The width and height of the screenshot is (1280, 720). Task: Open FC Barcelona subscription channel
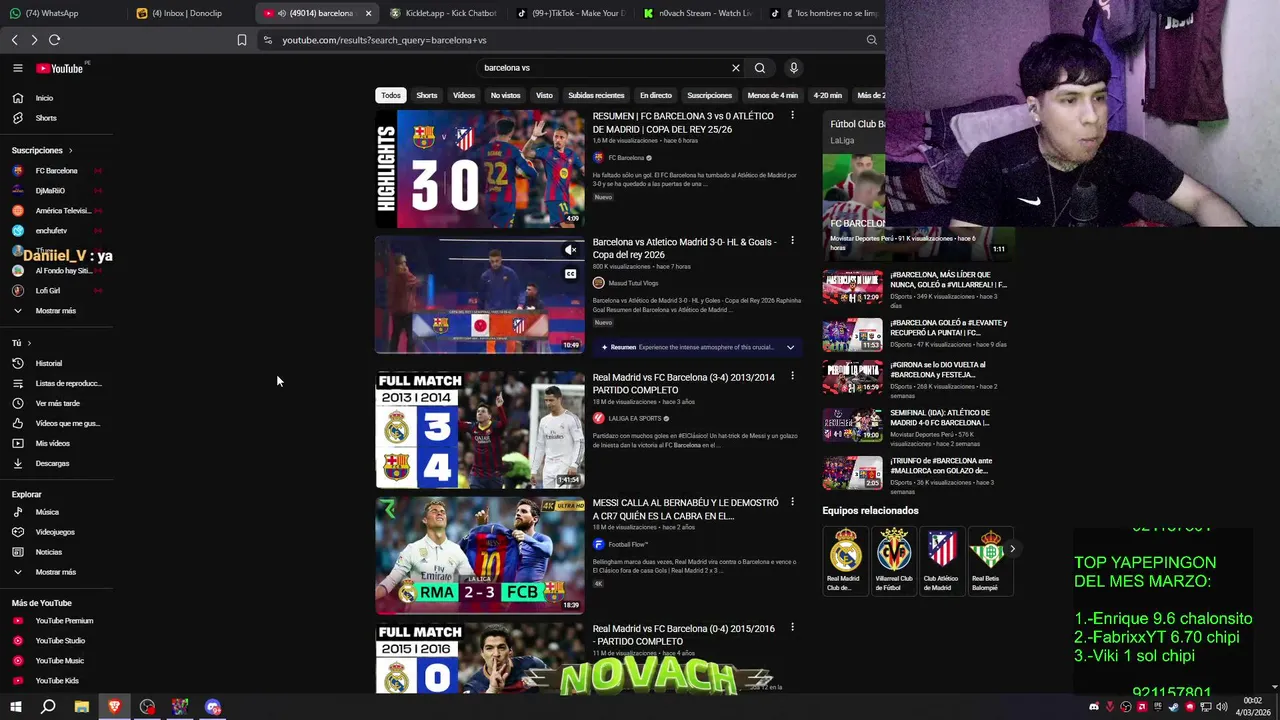click(x=56, y=171)
